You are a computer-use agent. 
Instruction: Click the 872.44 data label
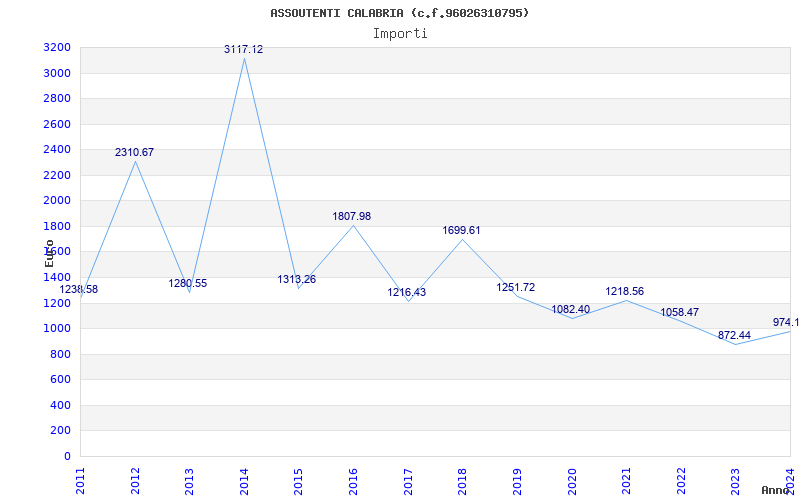(x=734, y=335)
